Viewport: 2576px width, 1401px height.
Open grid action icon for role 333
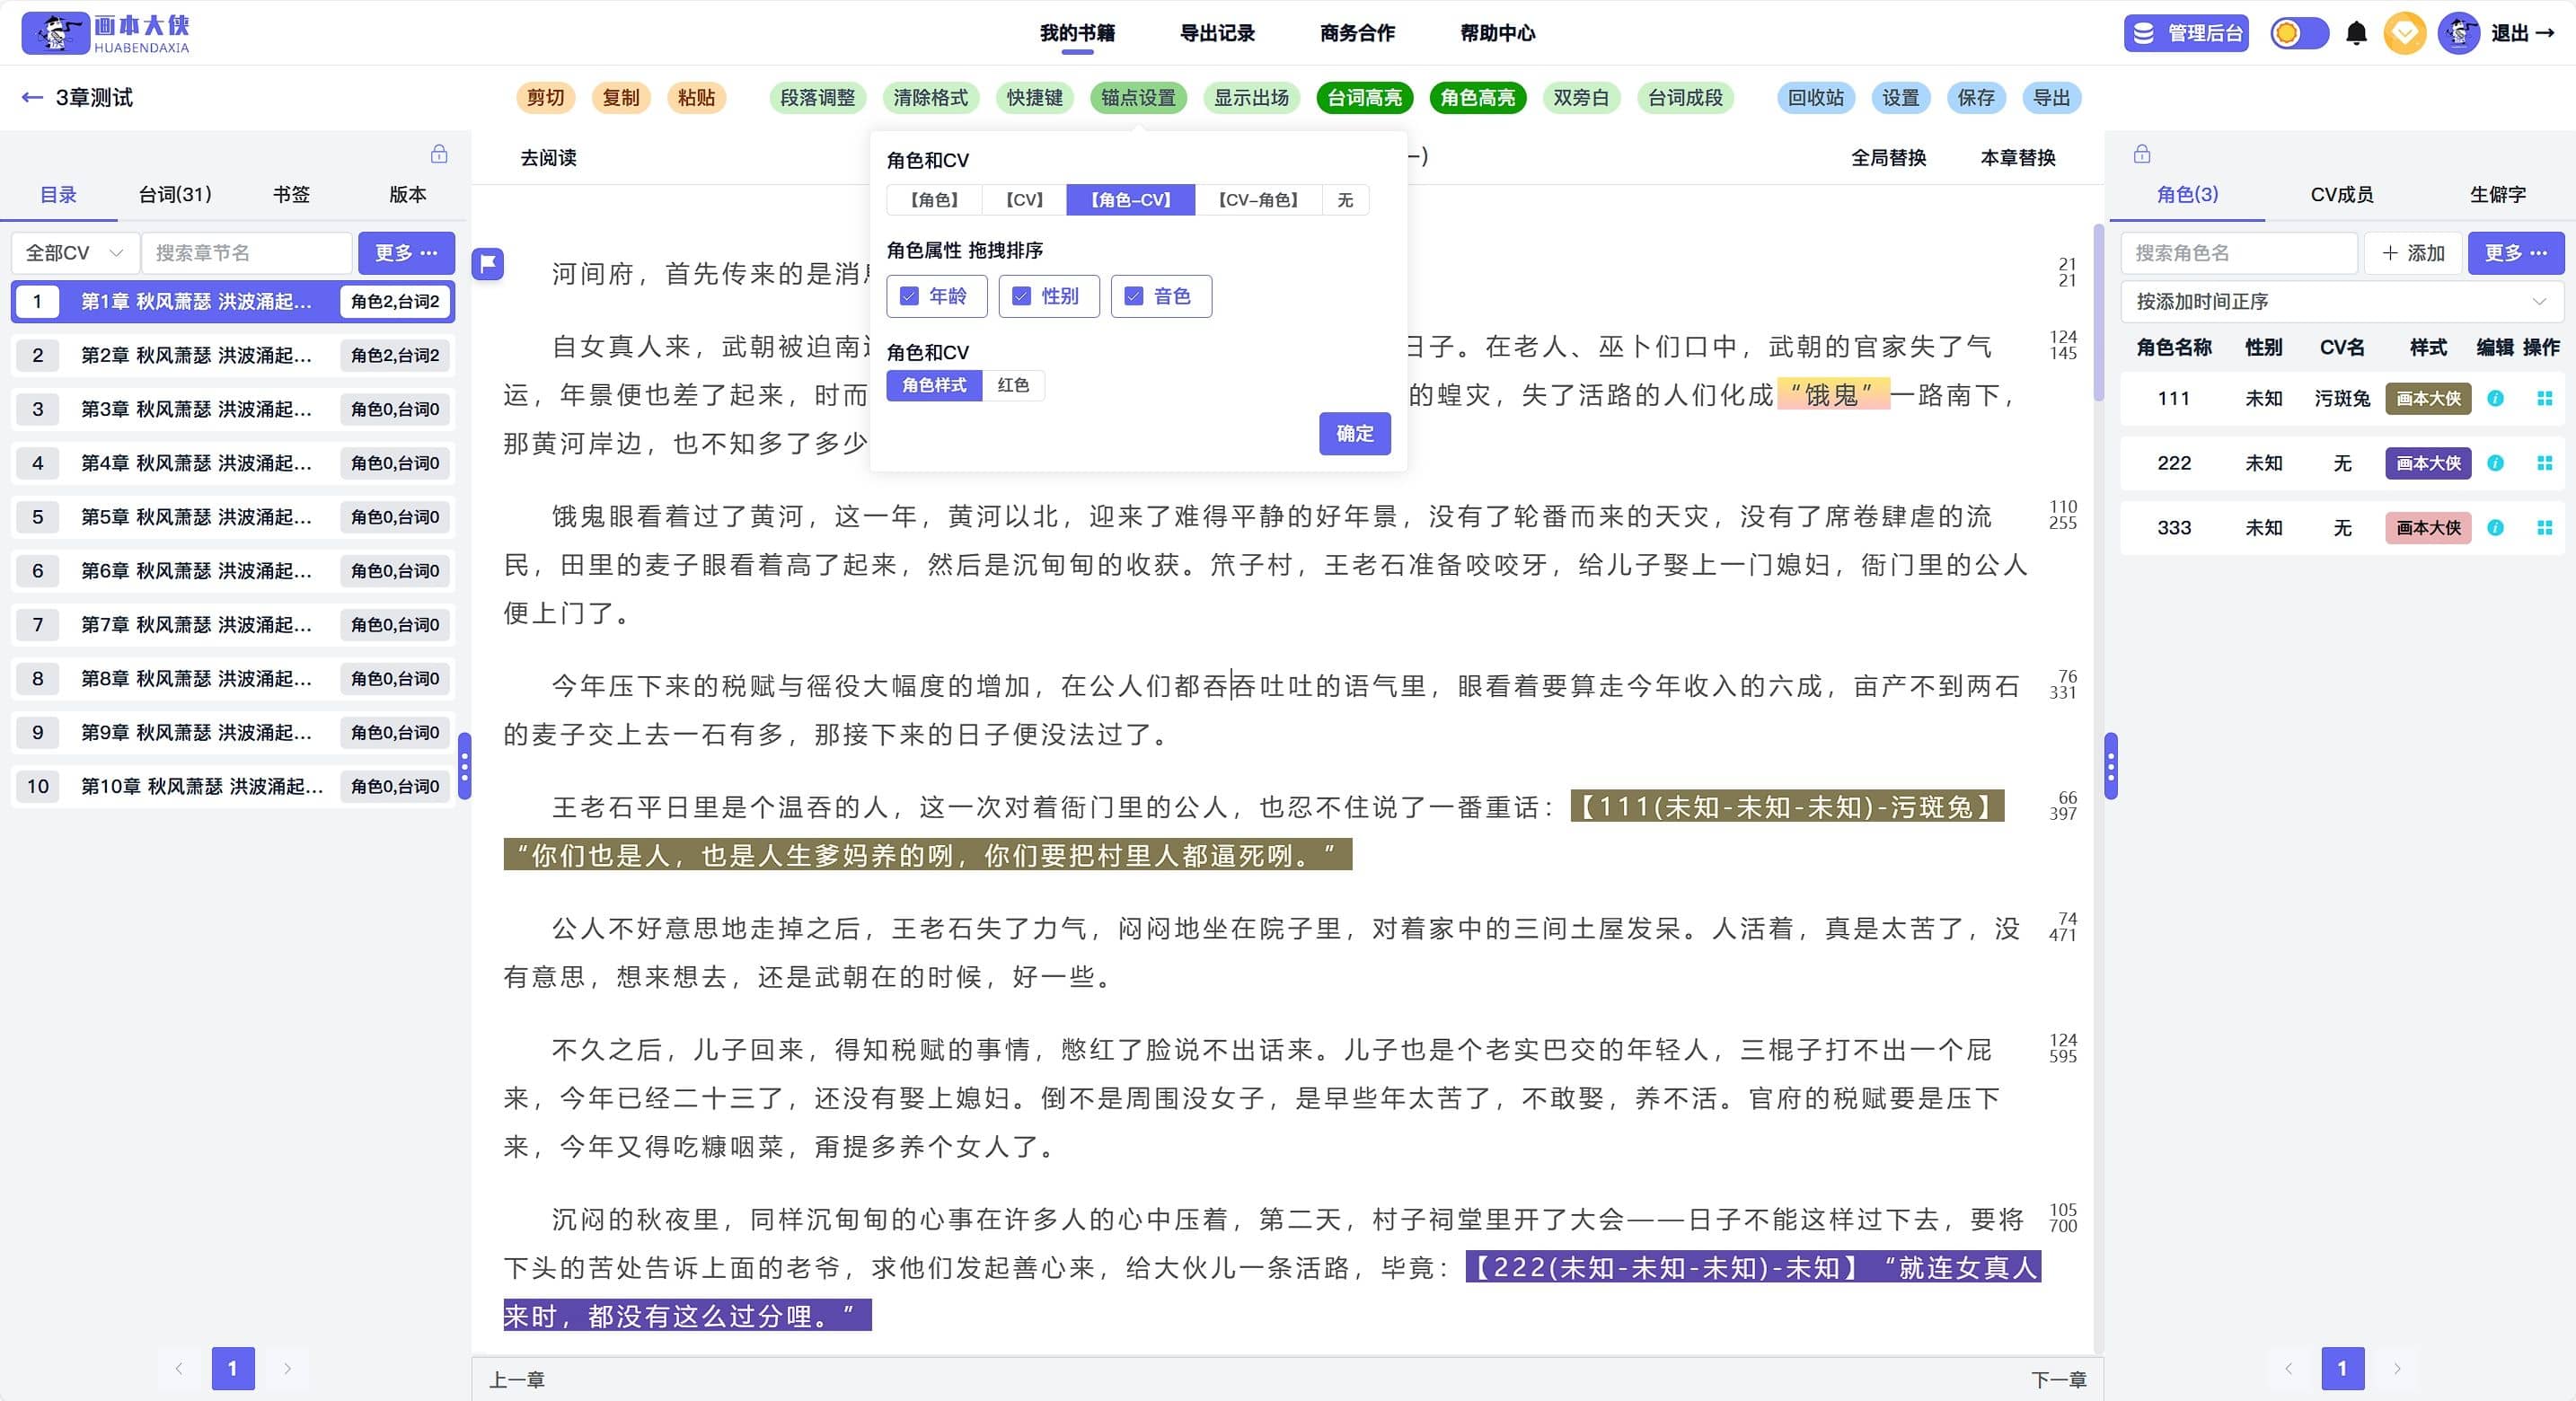pos(2544,528)
